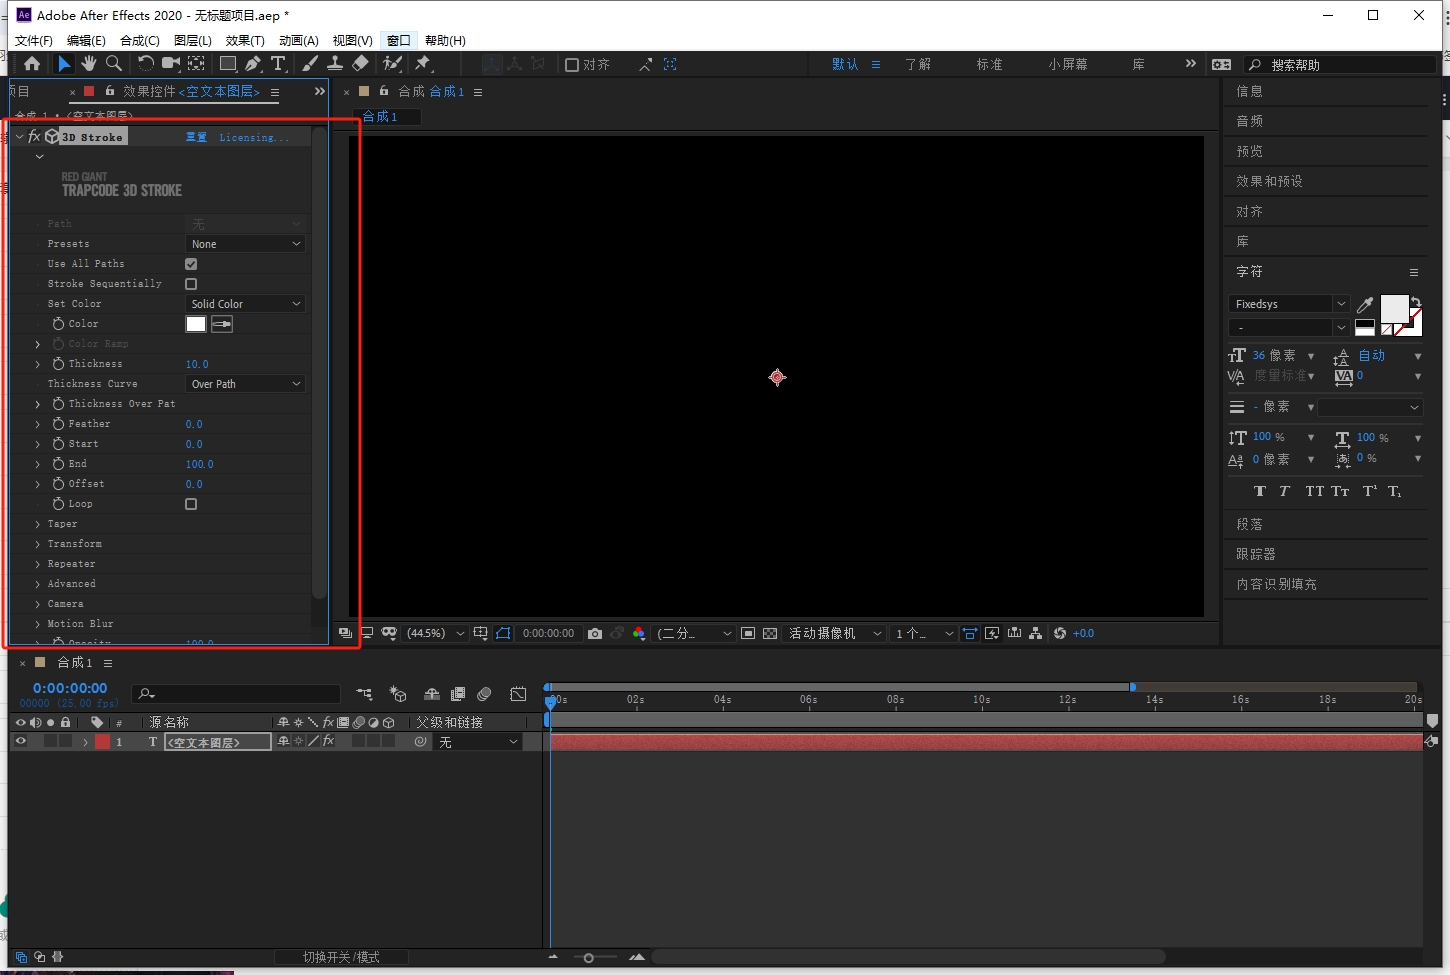Select the Pen tool

tap(253, 63)
